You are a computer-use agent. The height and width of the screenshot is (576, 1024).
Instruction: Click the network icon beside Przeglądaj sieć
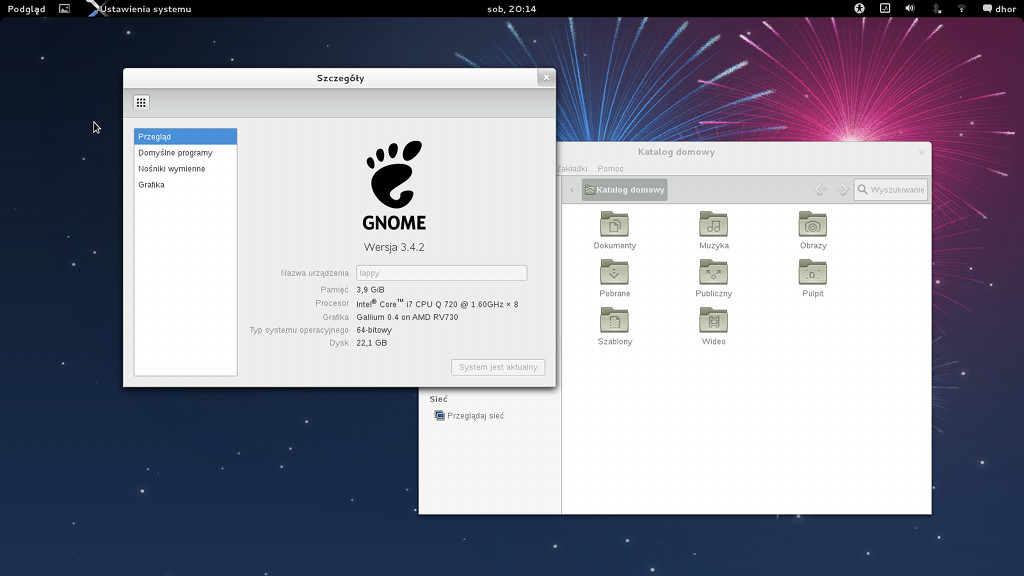[x=440, y=415]
